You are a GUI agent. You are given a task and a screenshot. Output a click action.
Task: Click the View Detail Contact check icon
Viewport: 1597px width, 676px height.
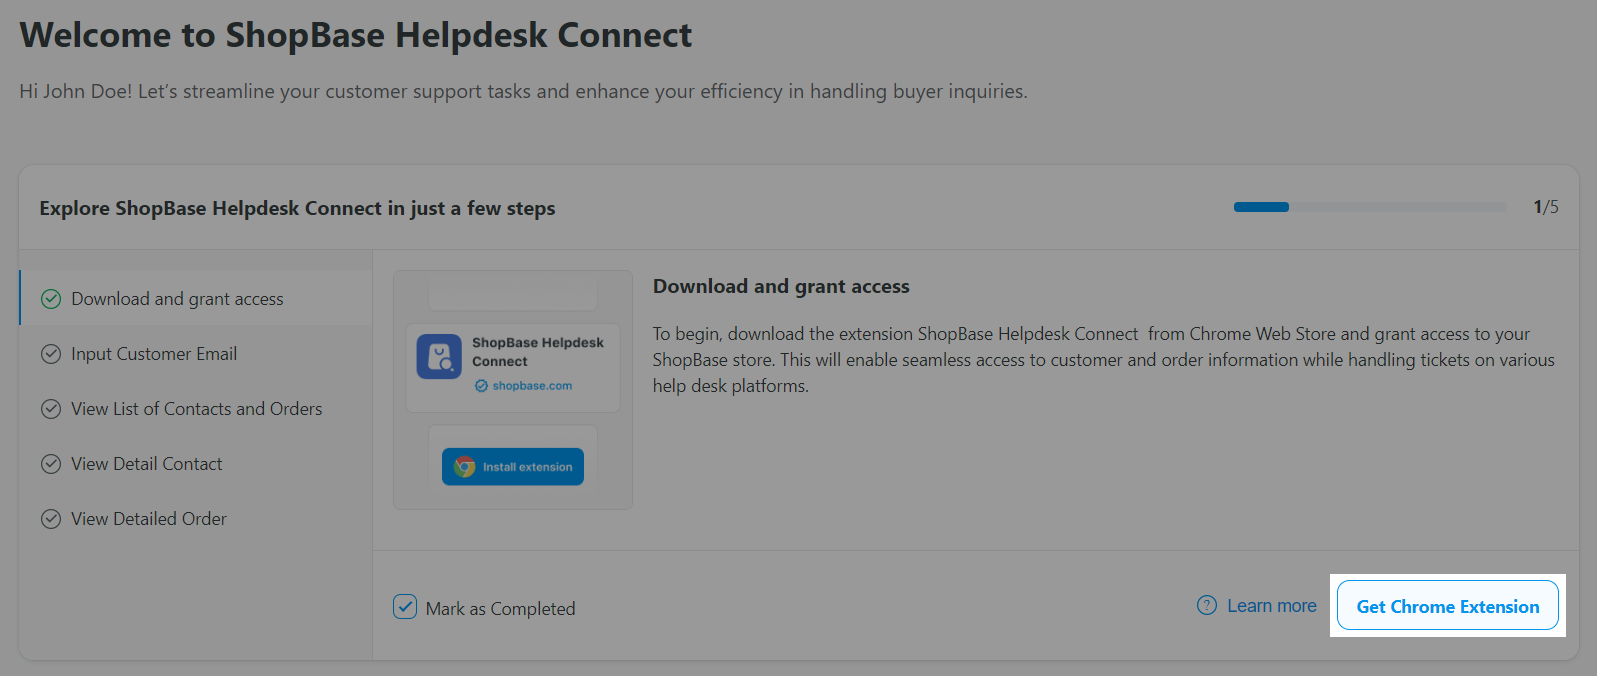click(51, 464)
